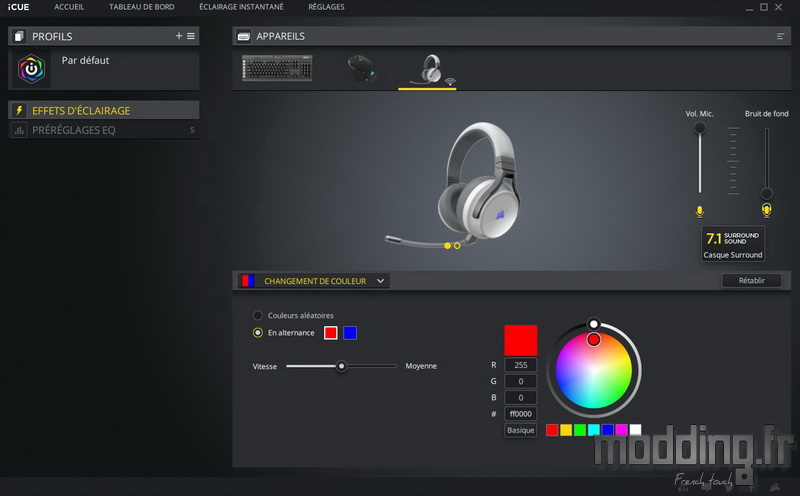Image resolution: width=800 pixels, height=496 pixels.
Task: Choose green basic palette swatch
Action: 580,430
